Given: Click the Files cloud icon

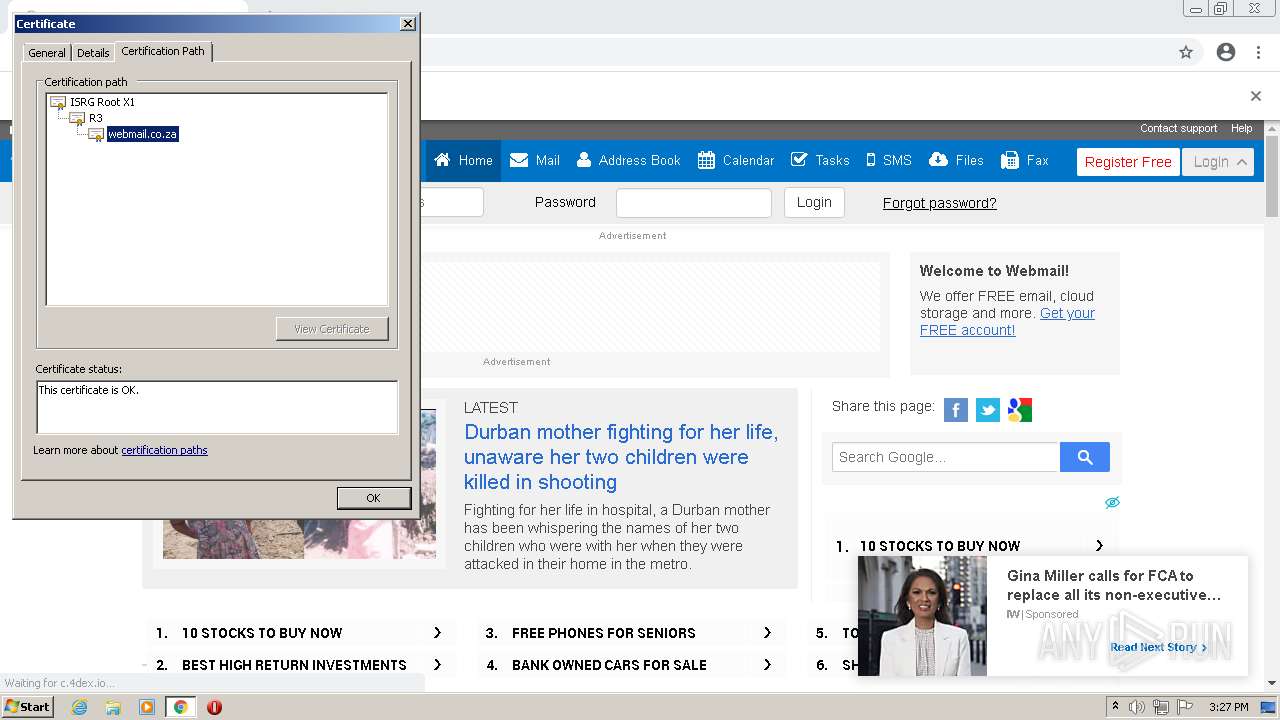Looking at the screenshot, I should tap(938, 160).
